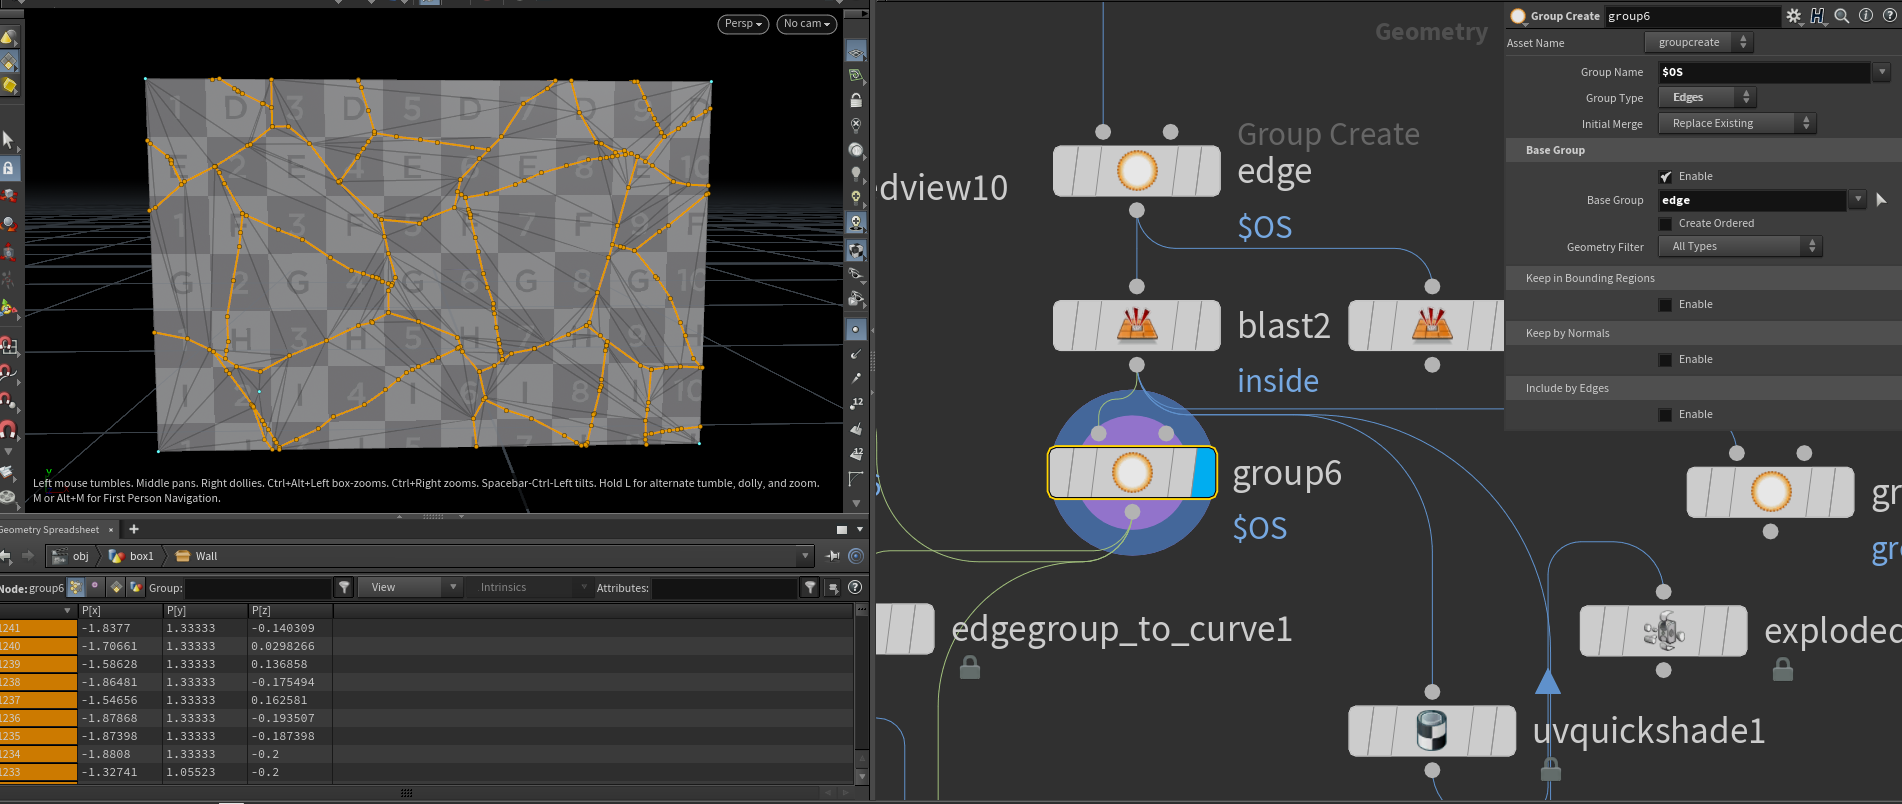Enable the Create Ordered checkbox
Viewport: 1902px width, 804px height.
1665,224
